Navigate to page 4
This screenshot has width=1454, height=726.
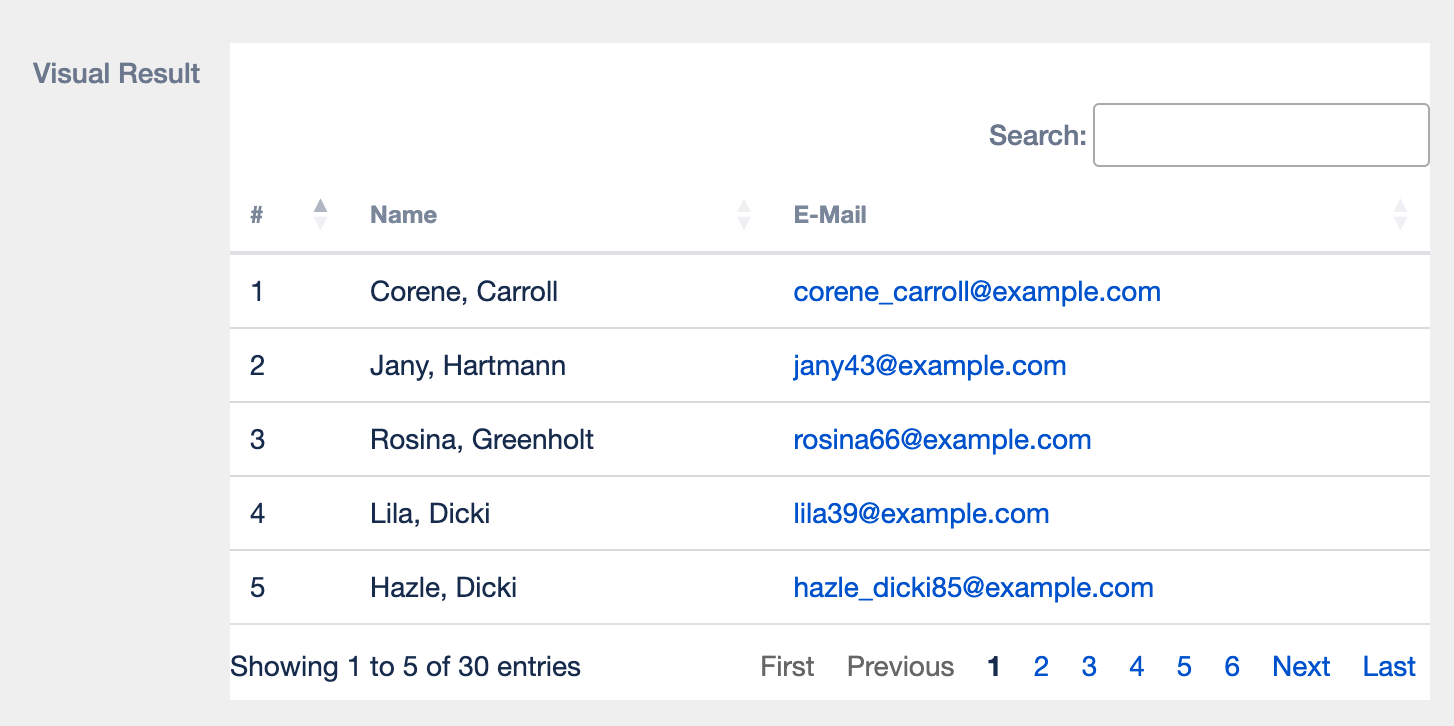point(1137,667)
